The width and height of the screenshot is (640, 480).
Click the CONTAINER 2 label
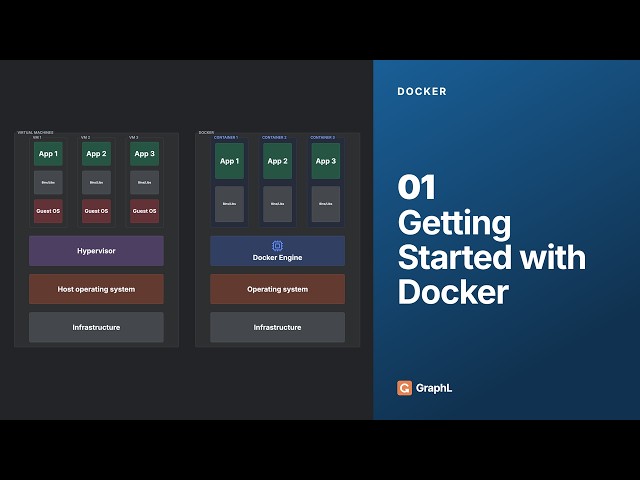click(x=274, y=138)
